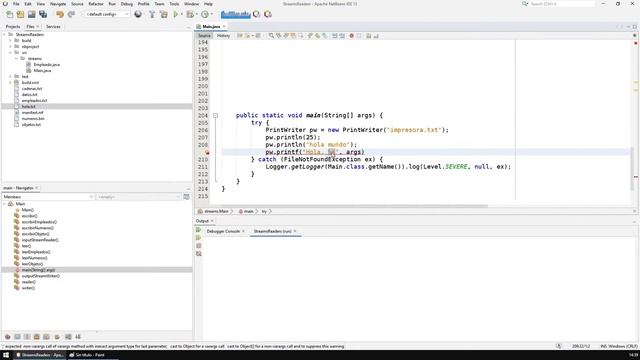Click the Profile Project clock icon

205,14
